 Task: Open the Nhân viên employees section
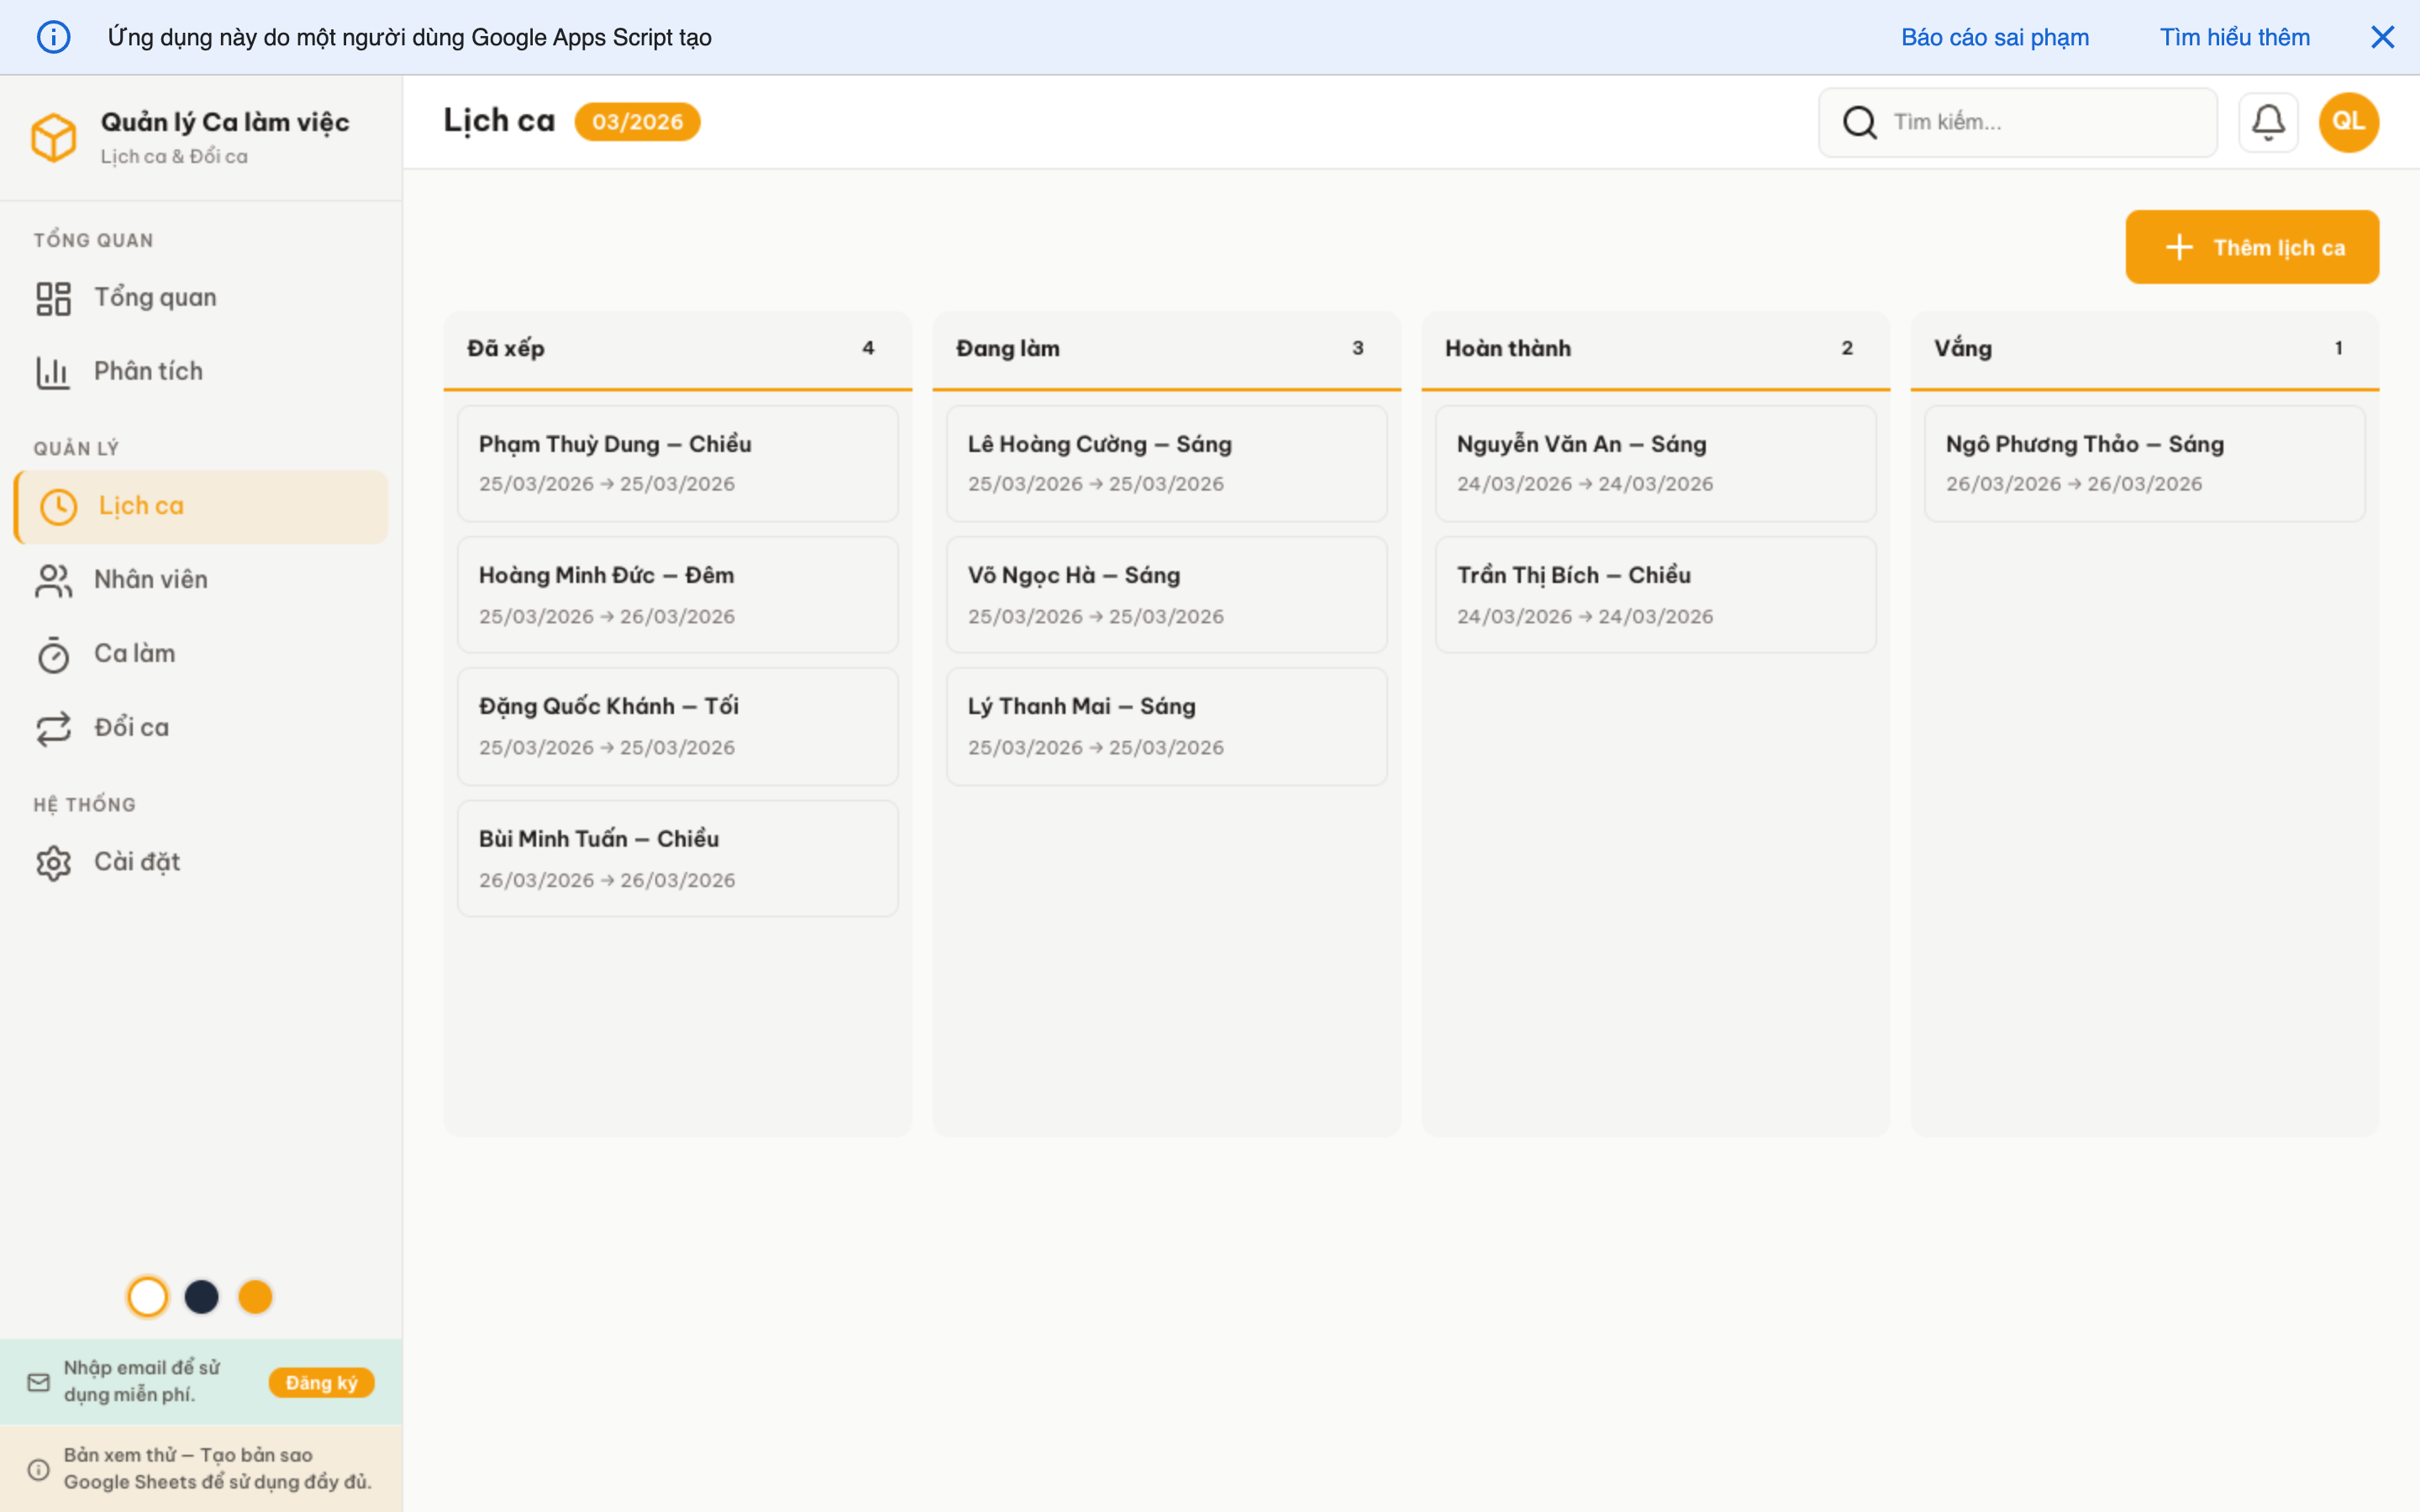click(x=152, y=579)
